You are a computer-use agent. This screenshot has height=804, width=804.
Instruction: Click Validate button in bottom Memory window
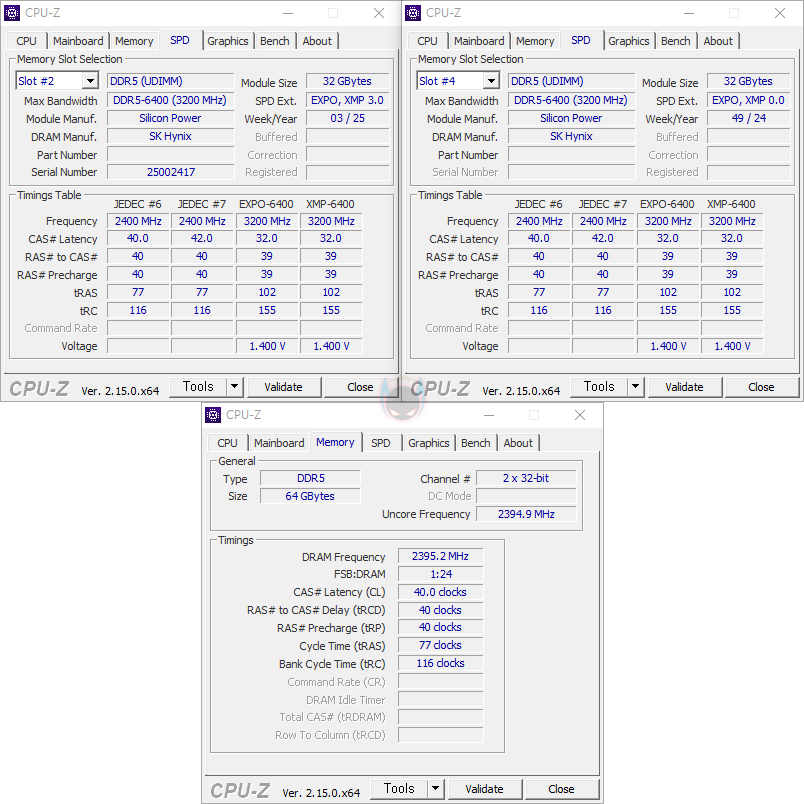(x=485, y=789)
